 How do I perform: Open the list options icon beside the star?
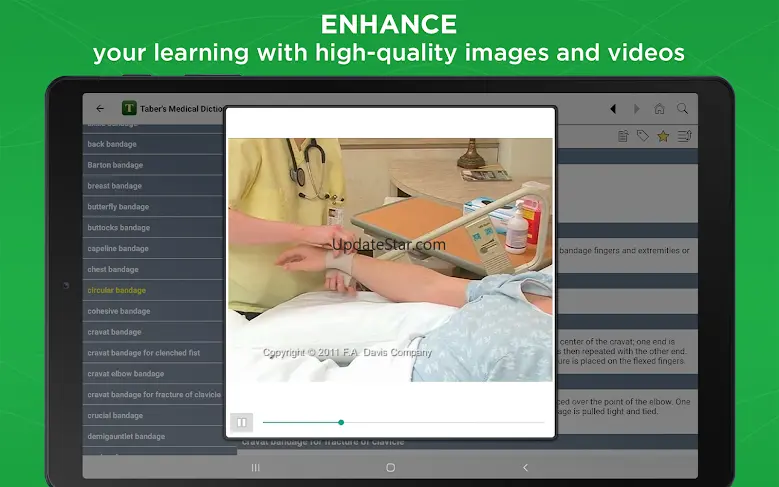[685, 136]
